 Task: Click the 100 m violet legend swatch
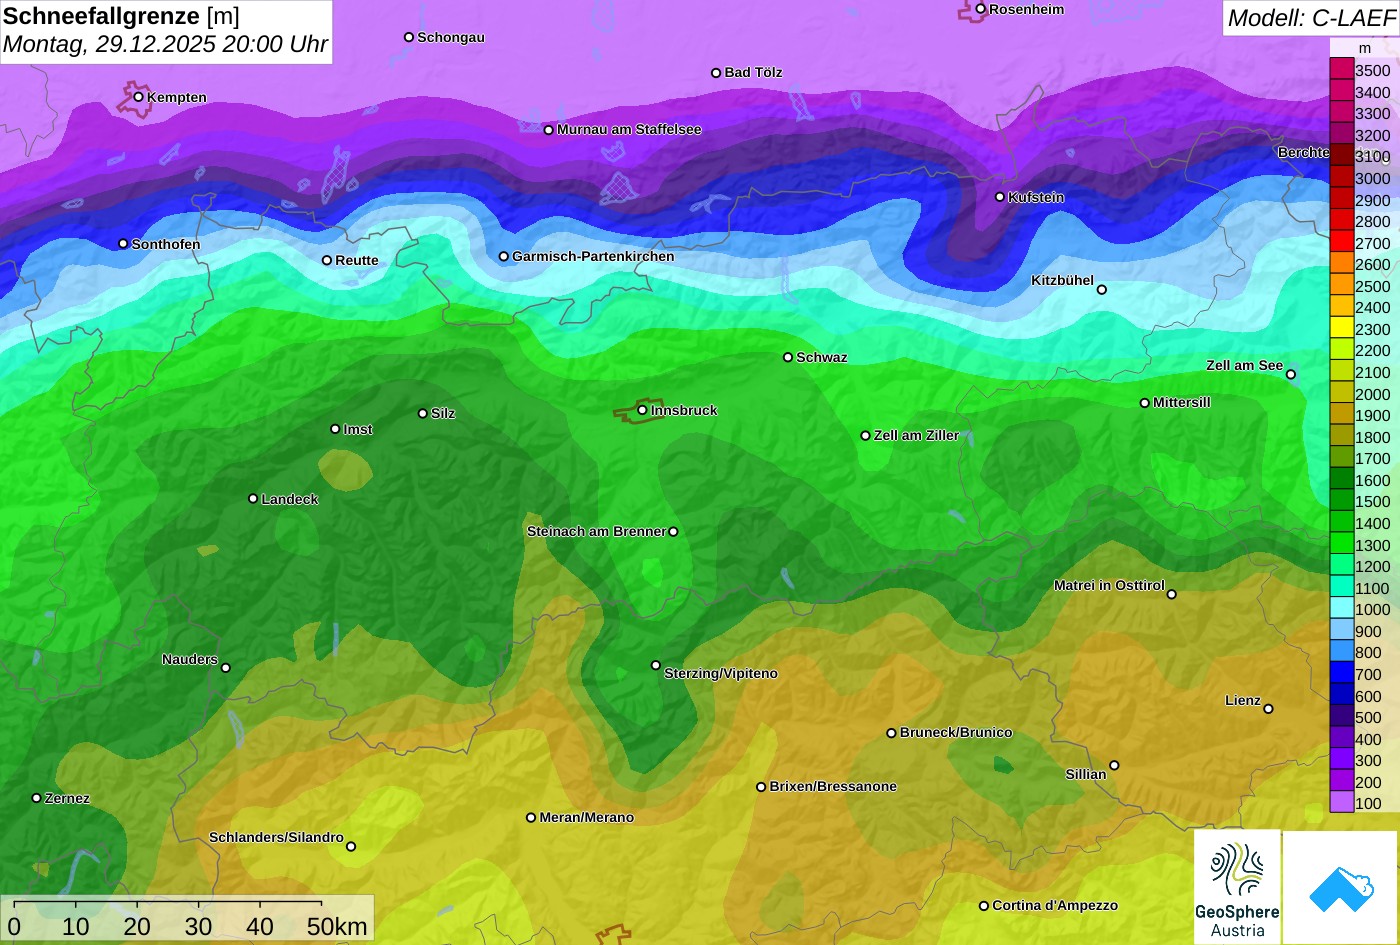click(x=1341, y=803)
